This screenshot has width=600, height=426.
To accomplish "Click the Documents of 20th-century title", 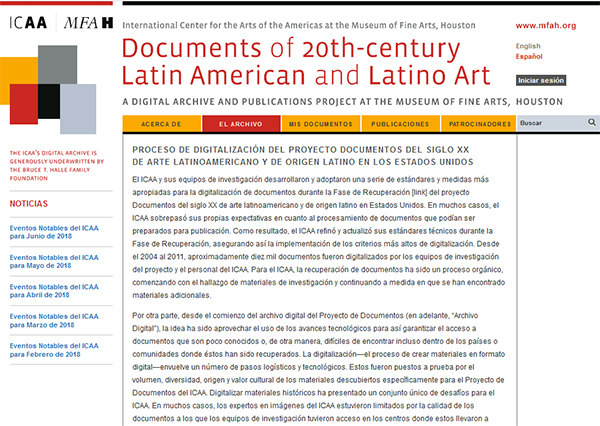I will 306,62.
